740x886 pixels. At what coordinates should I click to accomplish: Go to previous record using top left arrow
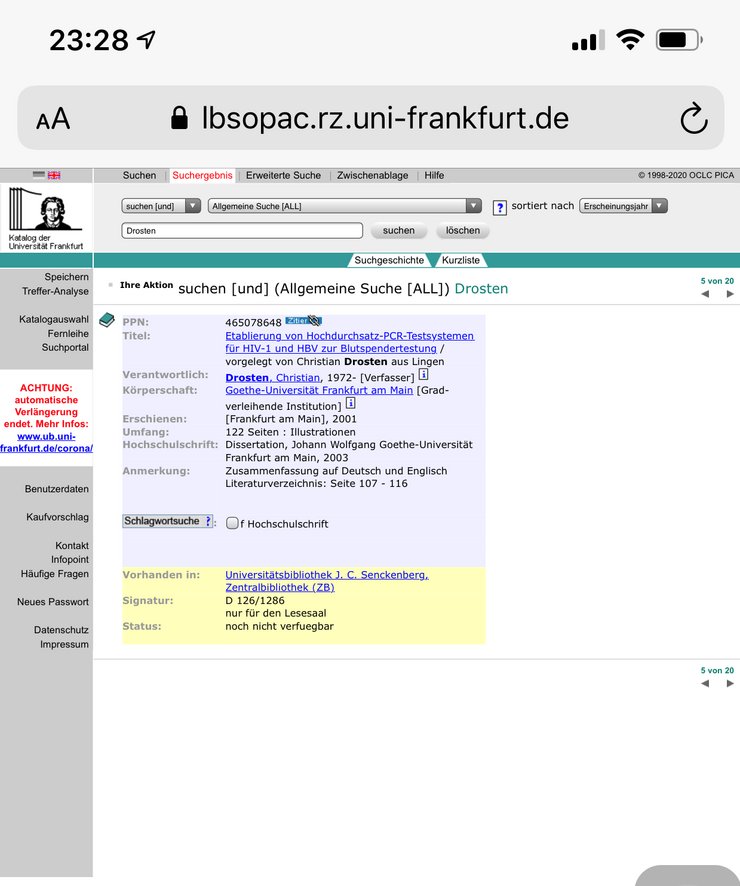pyautogui.click(x=705, y=294)
